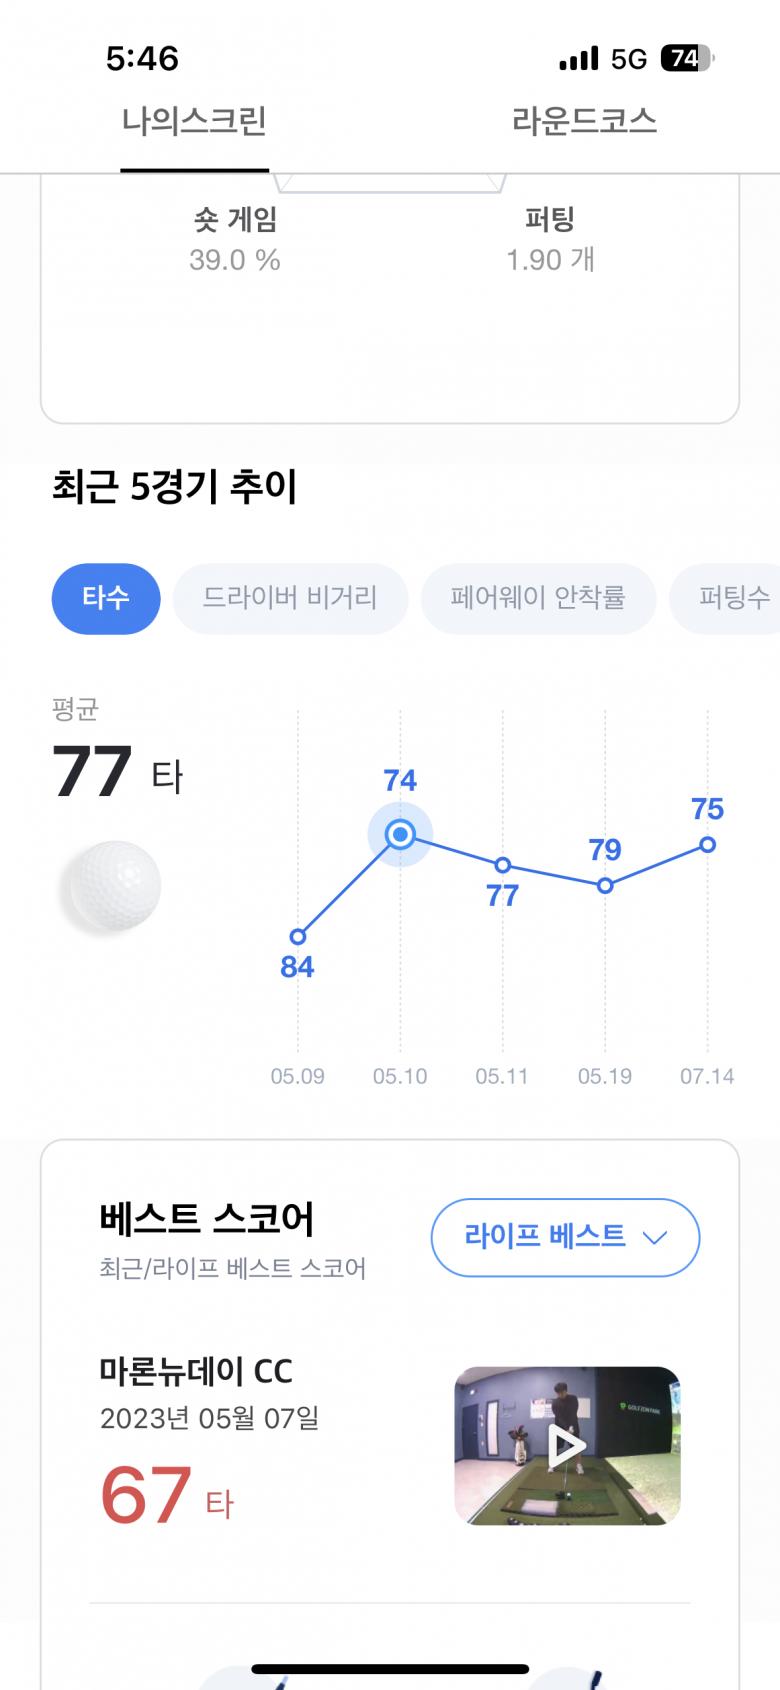Open the 라운드코스 tab
This screenshot has height=1690, width=780.
pos(584,122)
